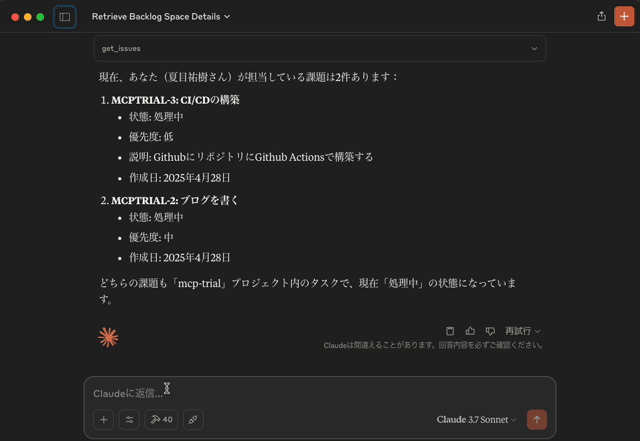Click the 優先度: 中 line
640x441 pixels.
[x=151, y=237]
